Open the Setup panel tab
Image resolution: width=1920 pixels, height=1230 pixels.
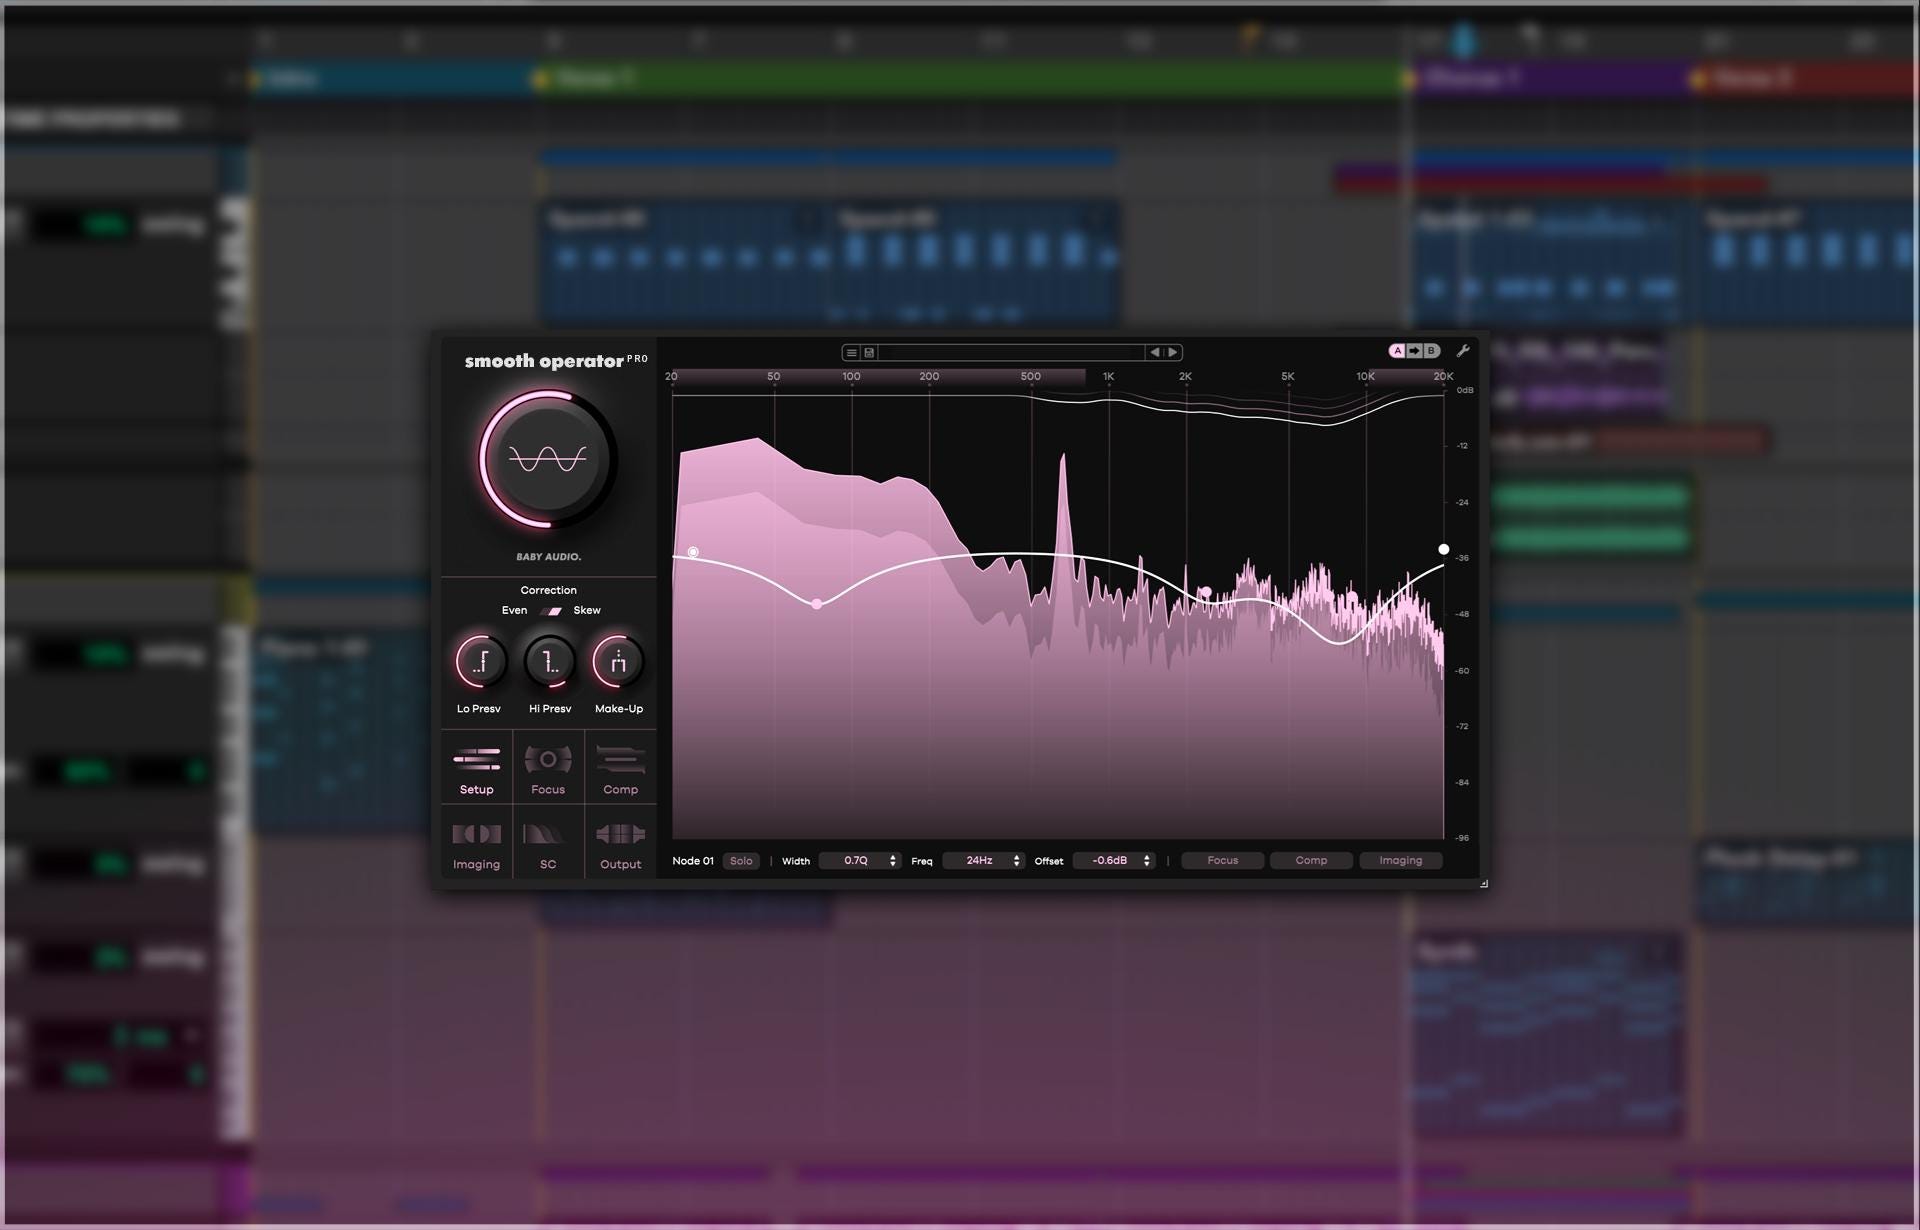[x=476, y=768]
